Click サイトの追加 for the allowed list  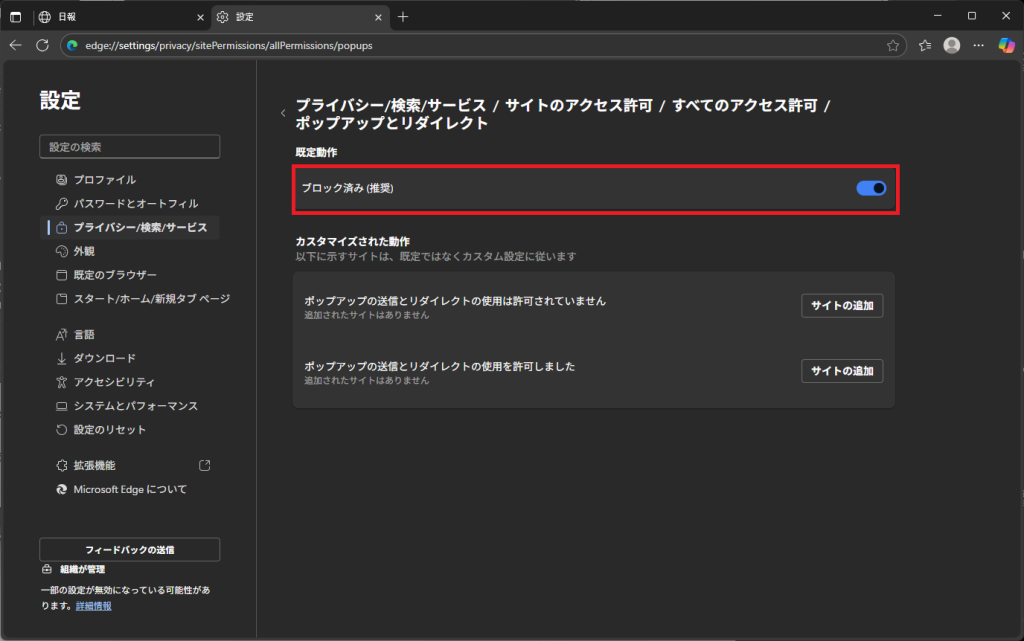click(841, 371)
